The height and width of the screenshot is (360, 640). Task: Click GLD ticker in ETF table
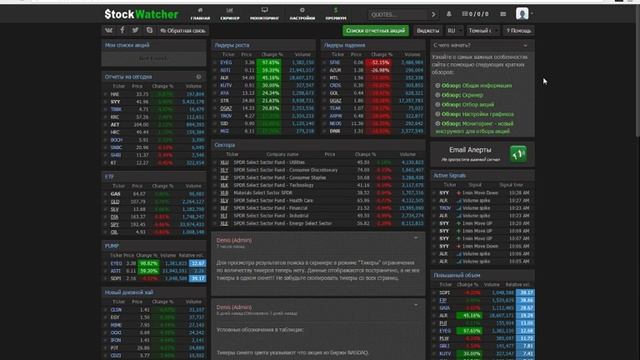pyautogui.click(x=115, y=202)
